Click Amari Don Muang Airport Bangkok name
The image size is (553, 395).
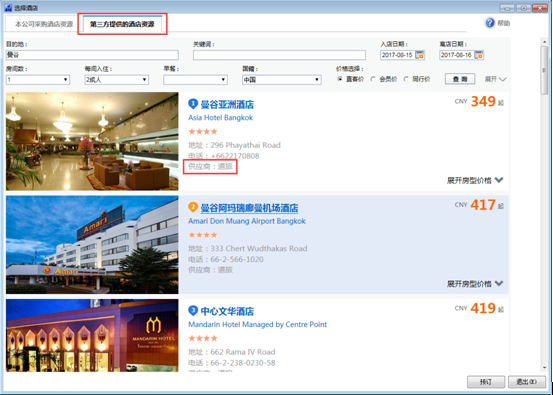(247, 221)
